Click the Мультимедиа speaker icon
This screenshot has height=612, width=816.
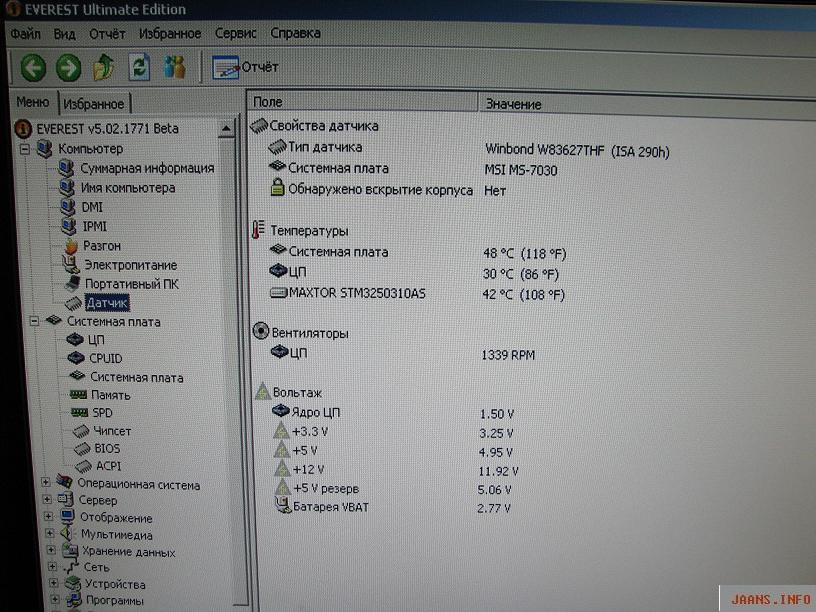pos(68,533)
